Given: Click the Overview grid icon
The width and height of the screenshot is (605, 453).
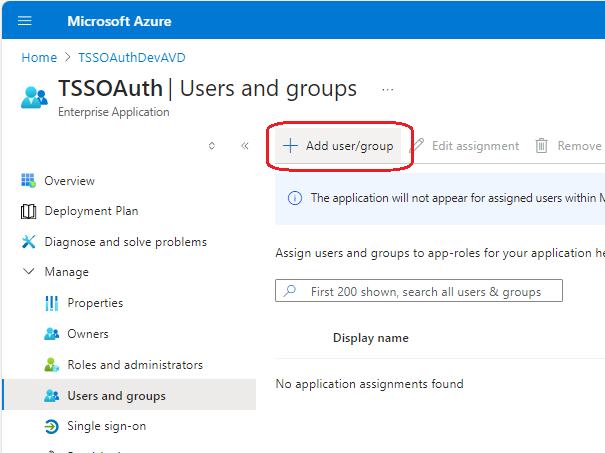Looking at the screenshot, I should point(28,180).
